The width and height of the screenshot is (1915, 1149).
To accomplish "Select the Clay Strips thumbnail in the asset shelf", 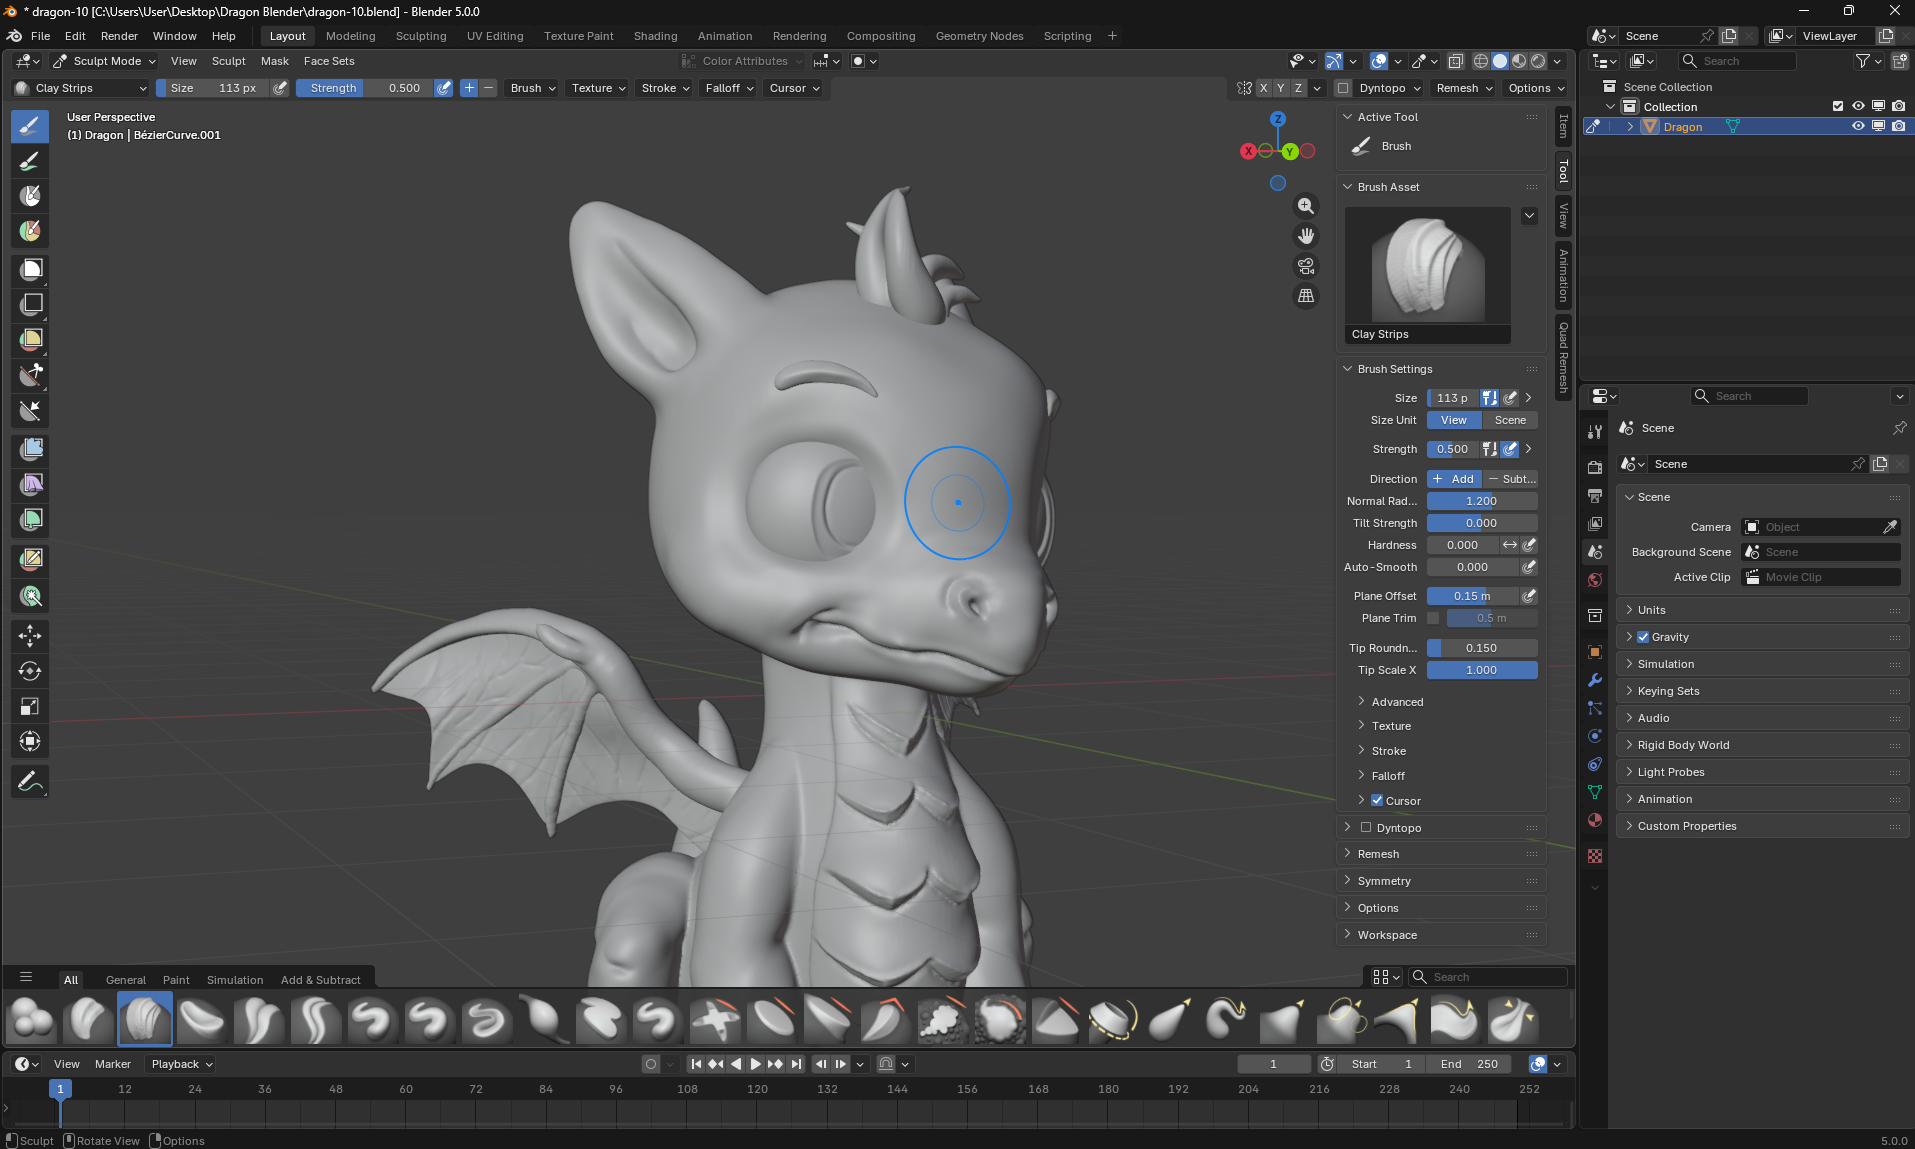I will pyautogui.click(x=145, y=1018).
